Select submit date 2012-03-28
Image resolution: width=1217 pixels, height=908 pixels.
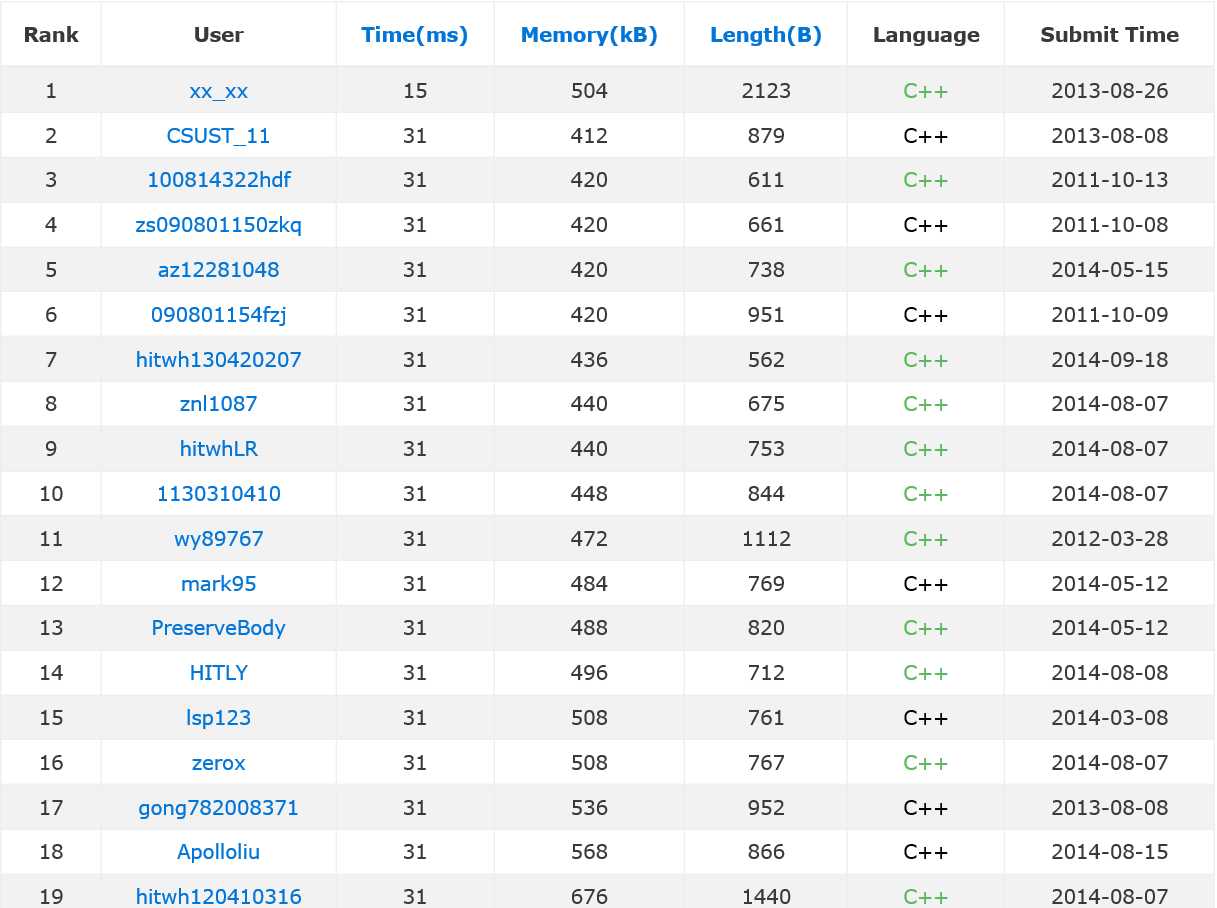point(1110,539)
